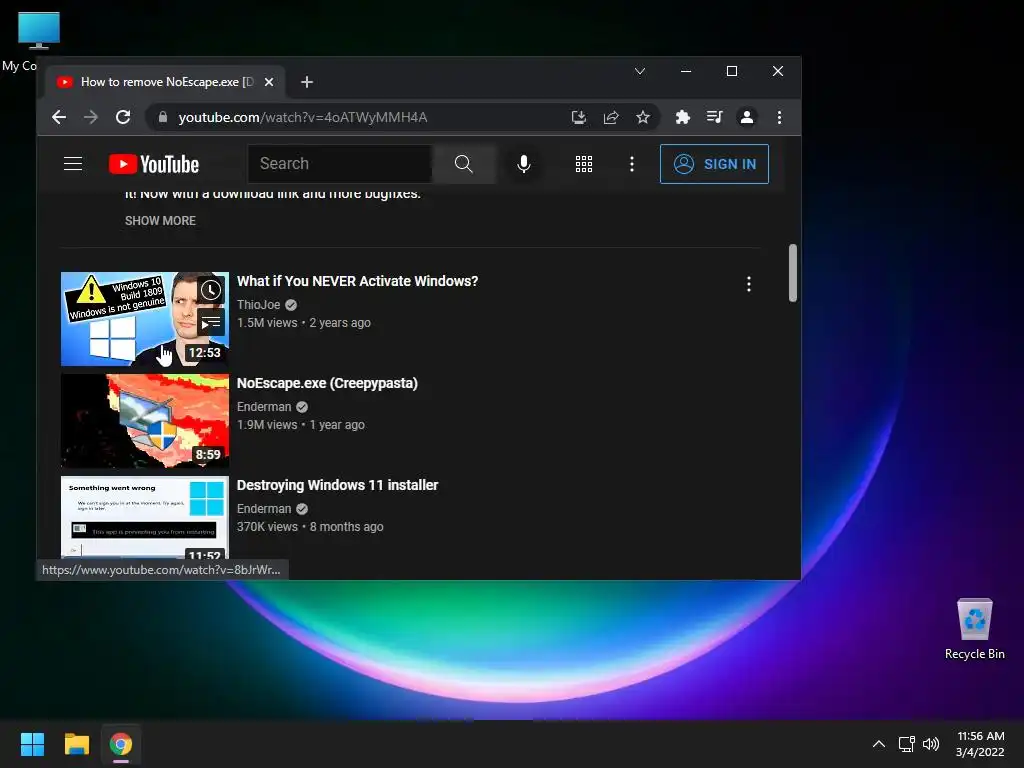Select Recycle Bin desktop icon
This screenshot has width=1024, height=768.
tap(974, 629)
